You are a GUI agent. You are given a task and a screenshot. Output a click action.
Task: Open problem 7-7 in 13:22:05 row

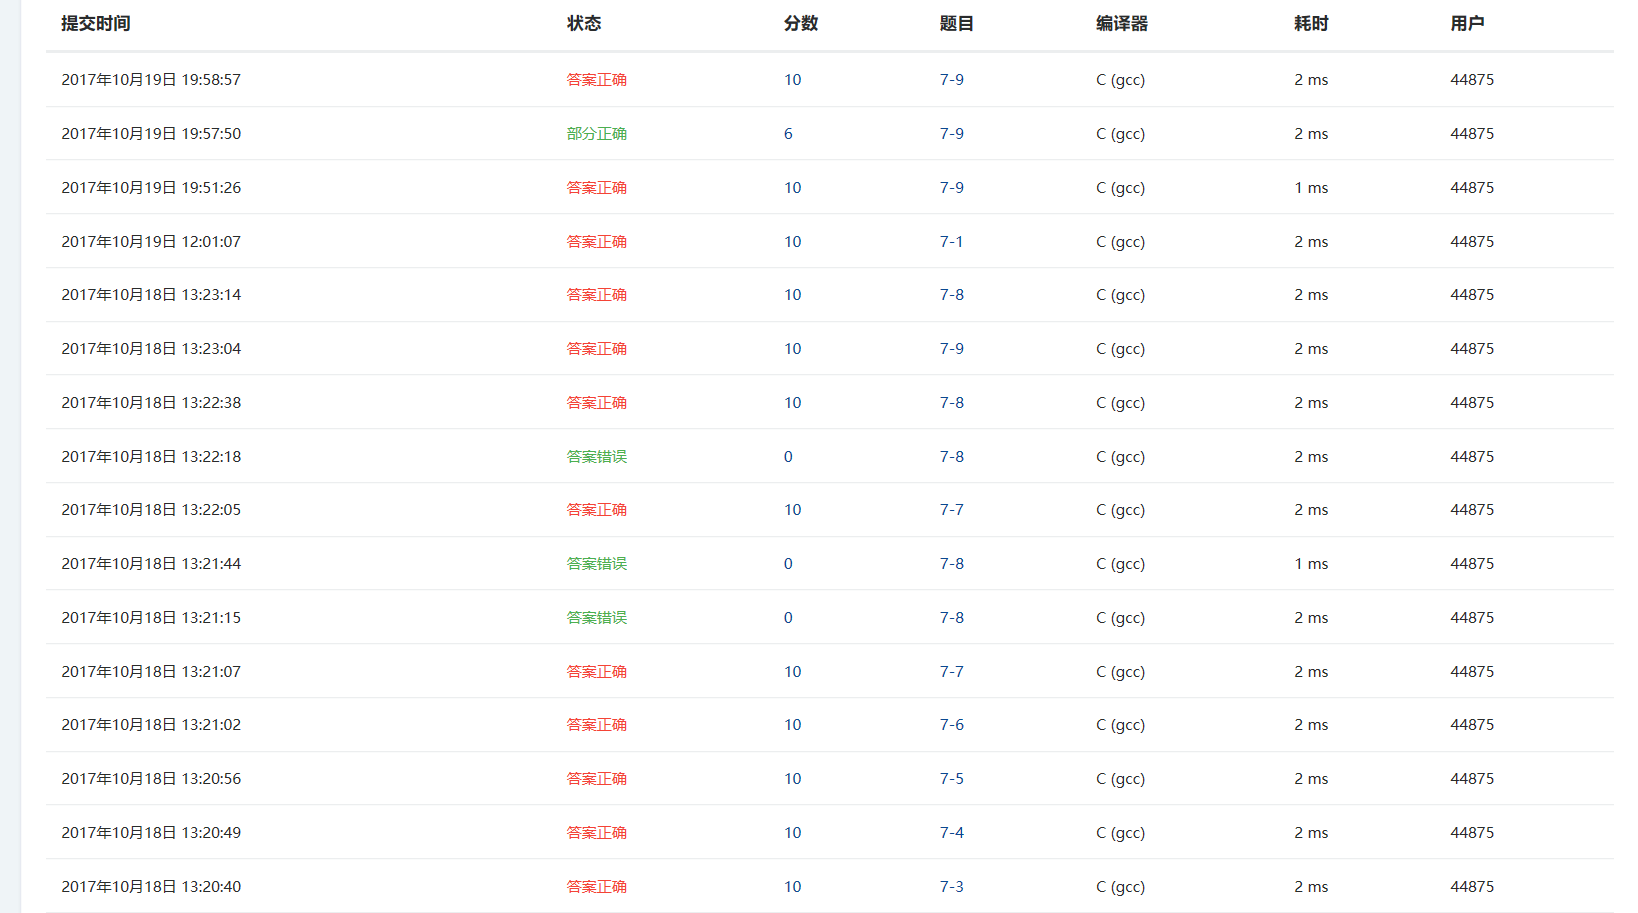click(x=951, y=510)
